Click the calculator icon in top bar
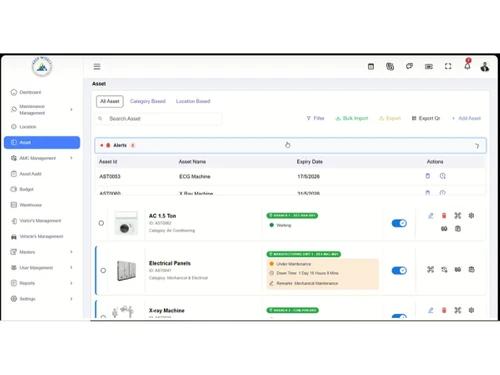 (x=390, y=67)
